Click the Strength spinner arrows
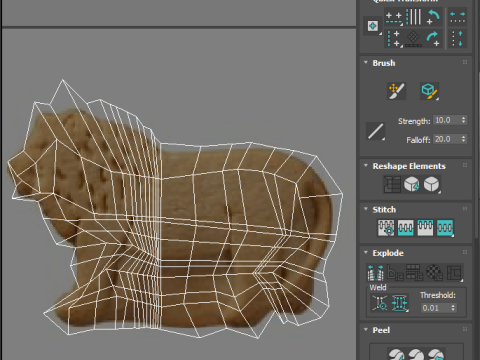The height and width of the screenshot is (360, 480). 463,120
